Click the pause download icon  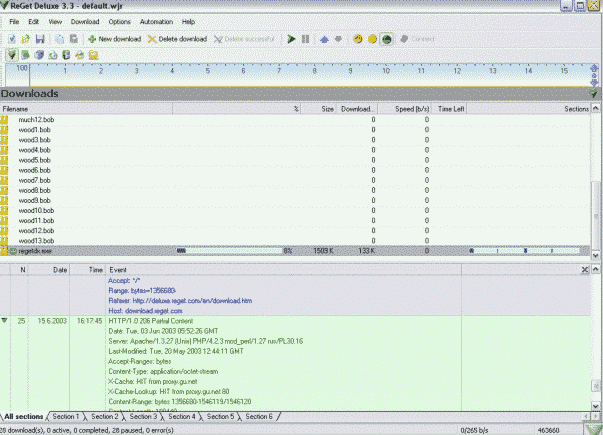[305, 39]
